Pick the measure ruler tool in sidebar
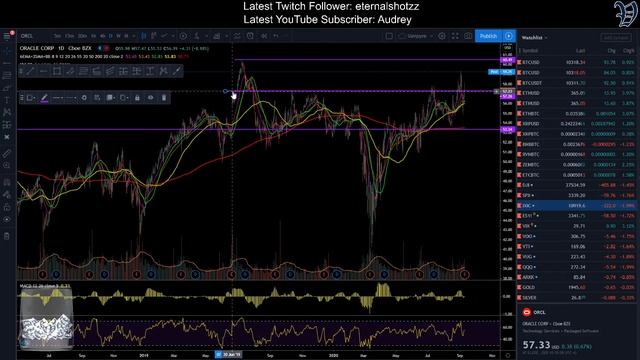 pos(7,153)
